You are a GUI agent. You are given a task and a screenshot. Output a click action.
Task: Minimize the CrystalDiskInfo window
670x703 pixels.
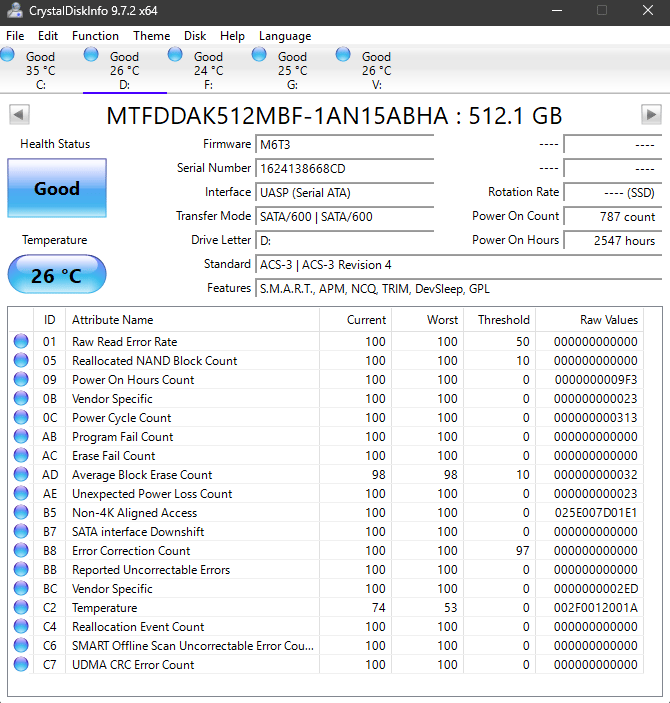[x=557, y=10]
